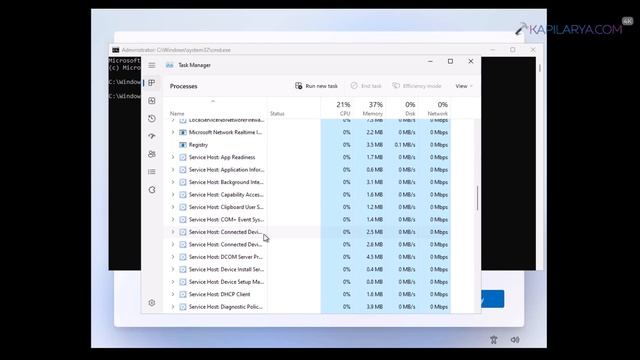The image size is (640, 360).
Task: Expand Service Host: Capability Acces... row
Action: click(x=173, y=195)
